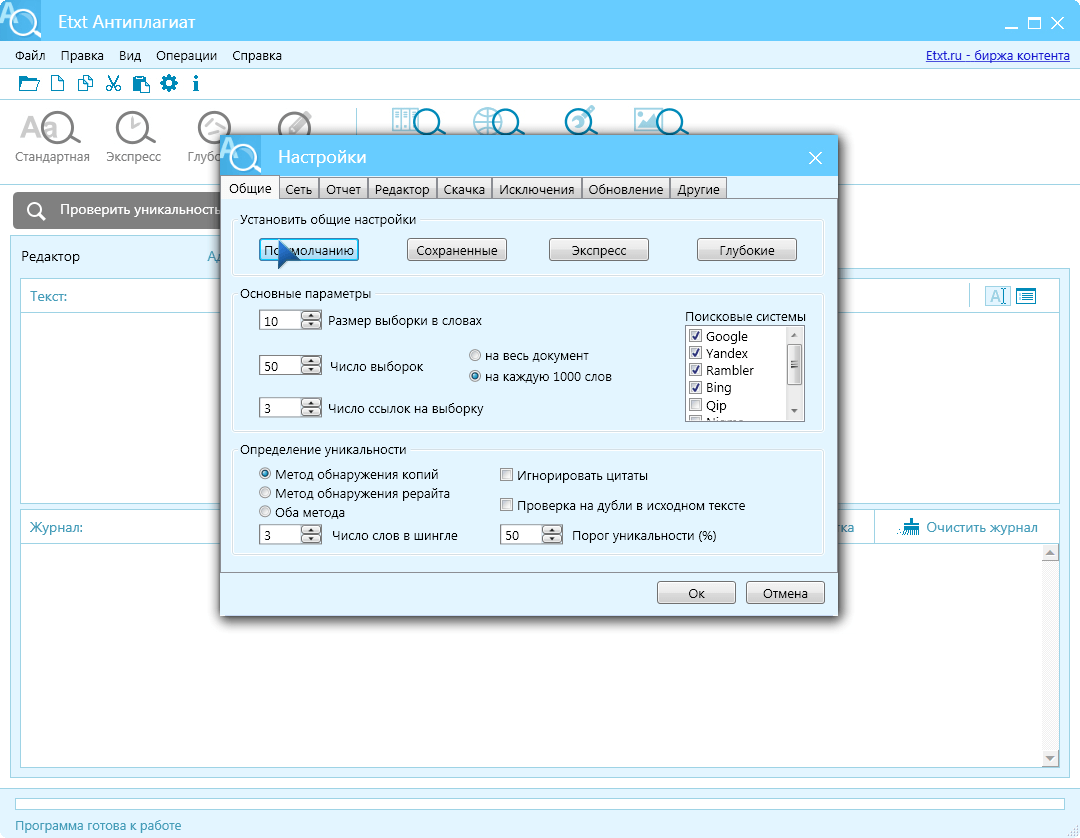Apply Глубокие preset button
The image size is (1080, 838).
(x=747, y=250)
